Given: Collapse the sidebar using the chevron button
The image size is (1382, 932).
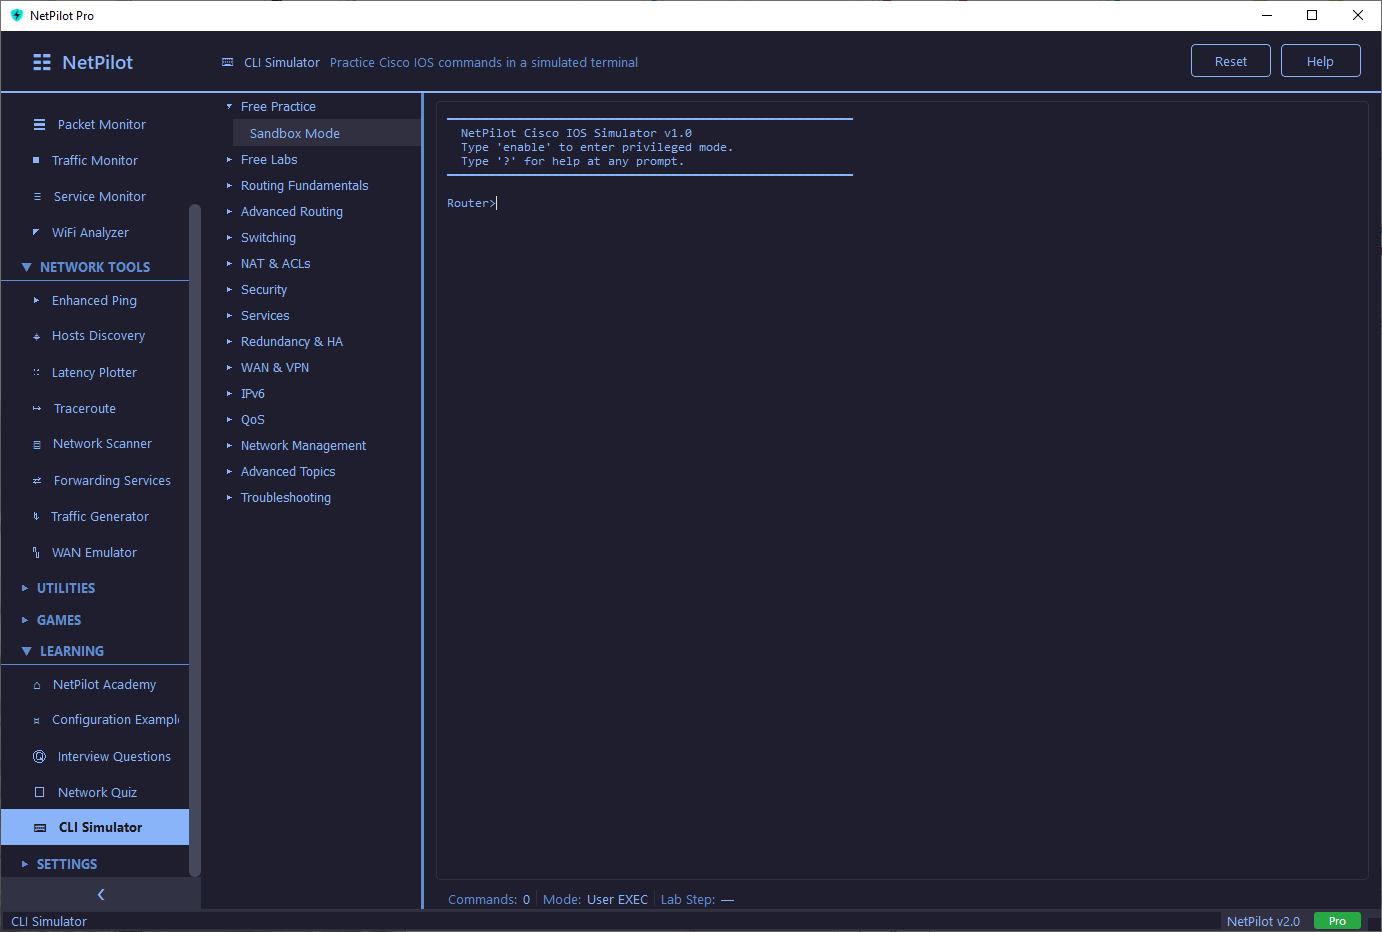Looking at the screenshot, I should [x=100, y=894].
